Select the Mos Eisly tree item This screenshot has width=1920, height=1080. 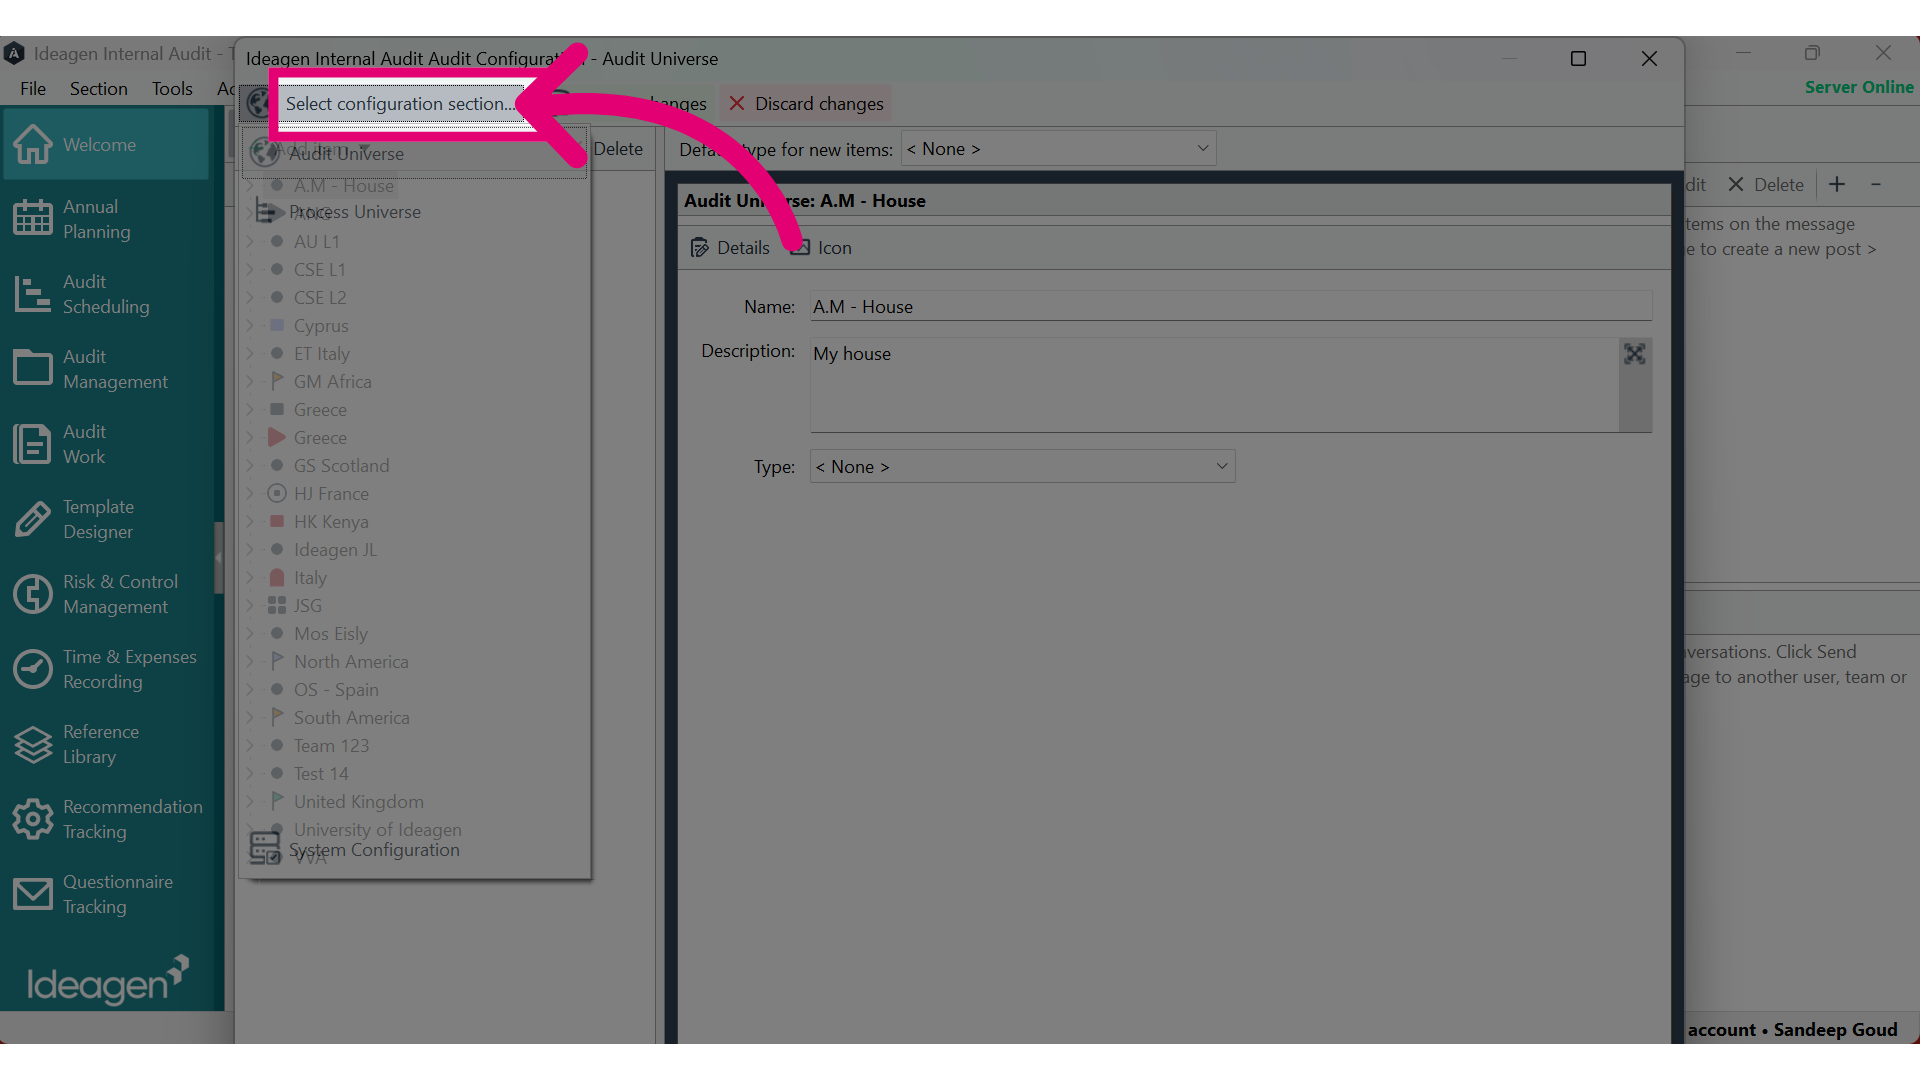point(330,634)
